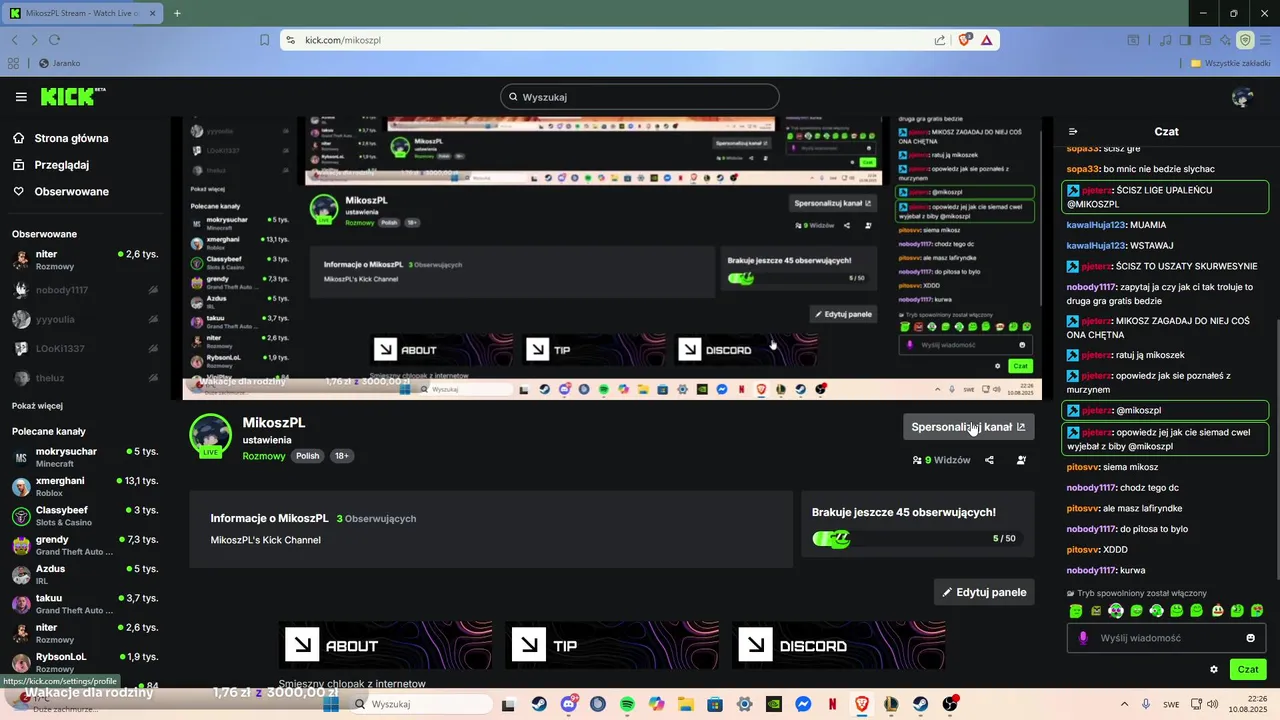This screenshot has height=720, width=1280.
Task: Open OBS Studio from the taskbar
Action: coord(950,704)
